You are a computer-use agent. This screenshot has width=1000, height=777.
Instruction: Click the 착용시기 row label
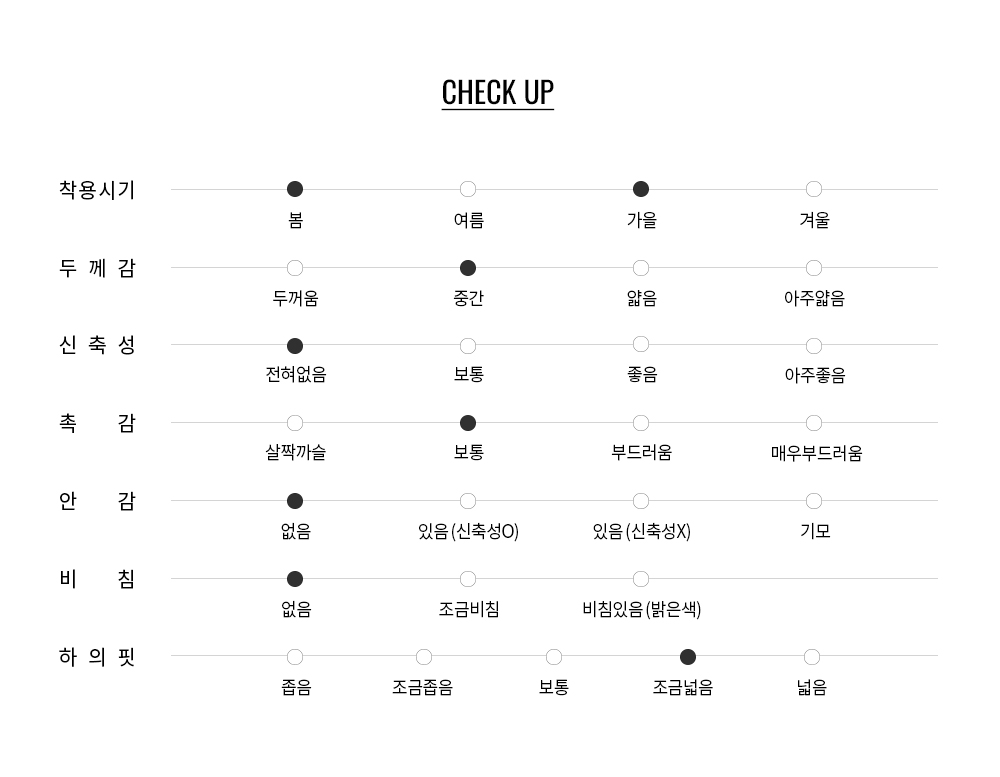click(x=97, y=190)
